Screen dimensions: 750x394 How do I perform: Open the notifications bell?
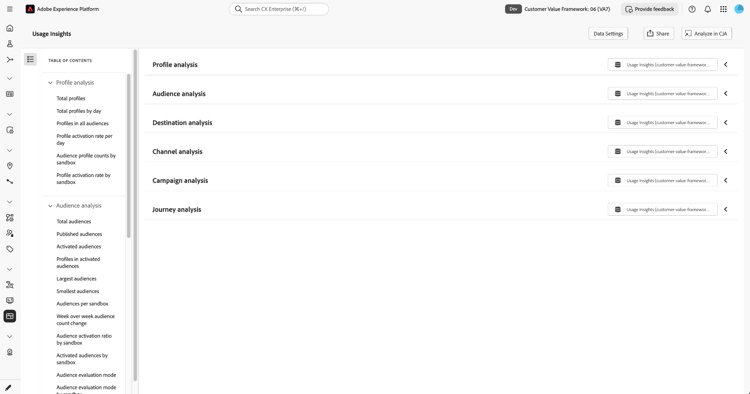[707, 9]
